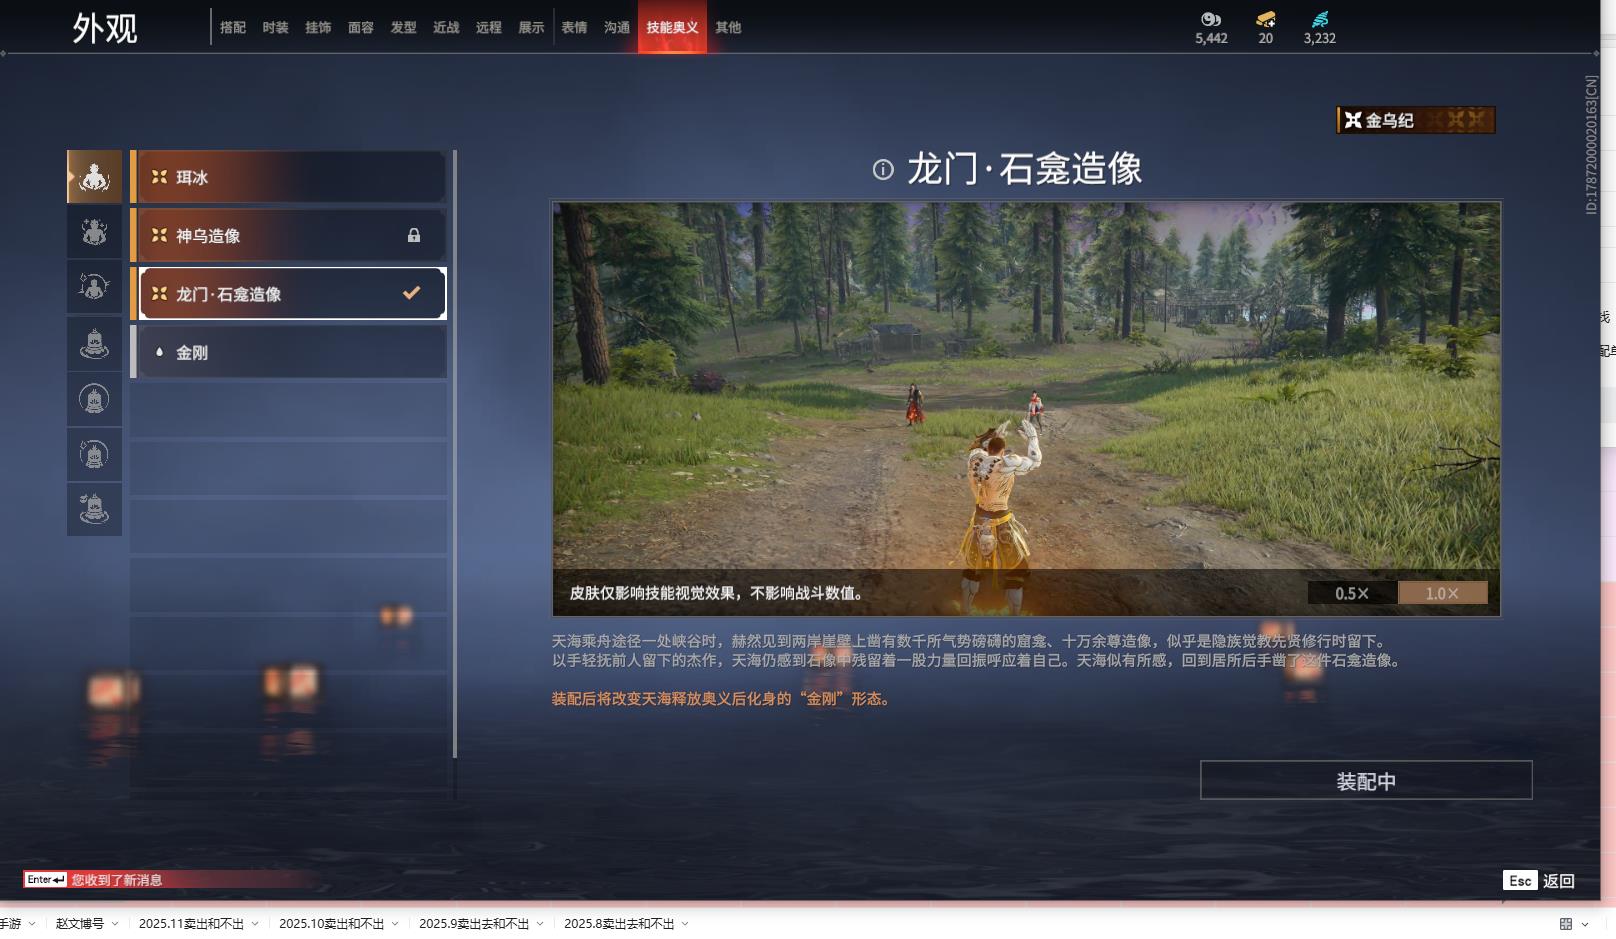Image resolution: width=1616 pixels, height=939 pixels.
Task: Select the 近战 tab
Action: [446, 28]
